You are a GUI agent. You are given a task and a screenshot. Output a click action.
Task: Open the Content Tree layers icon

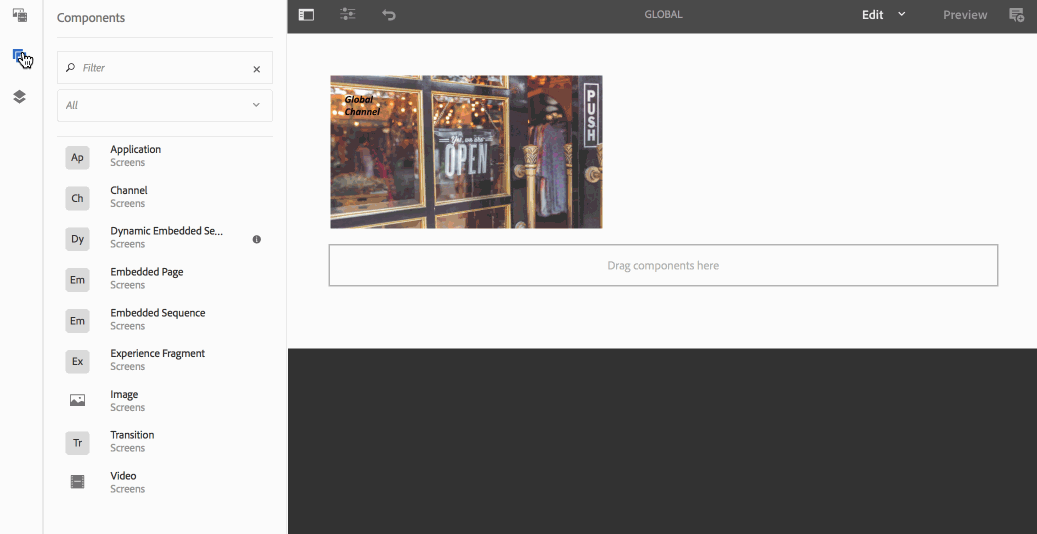click(19, 97)
